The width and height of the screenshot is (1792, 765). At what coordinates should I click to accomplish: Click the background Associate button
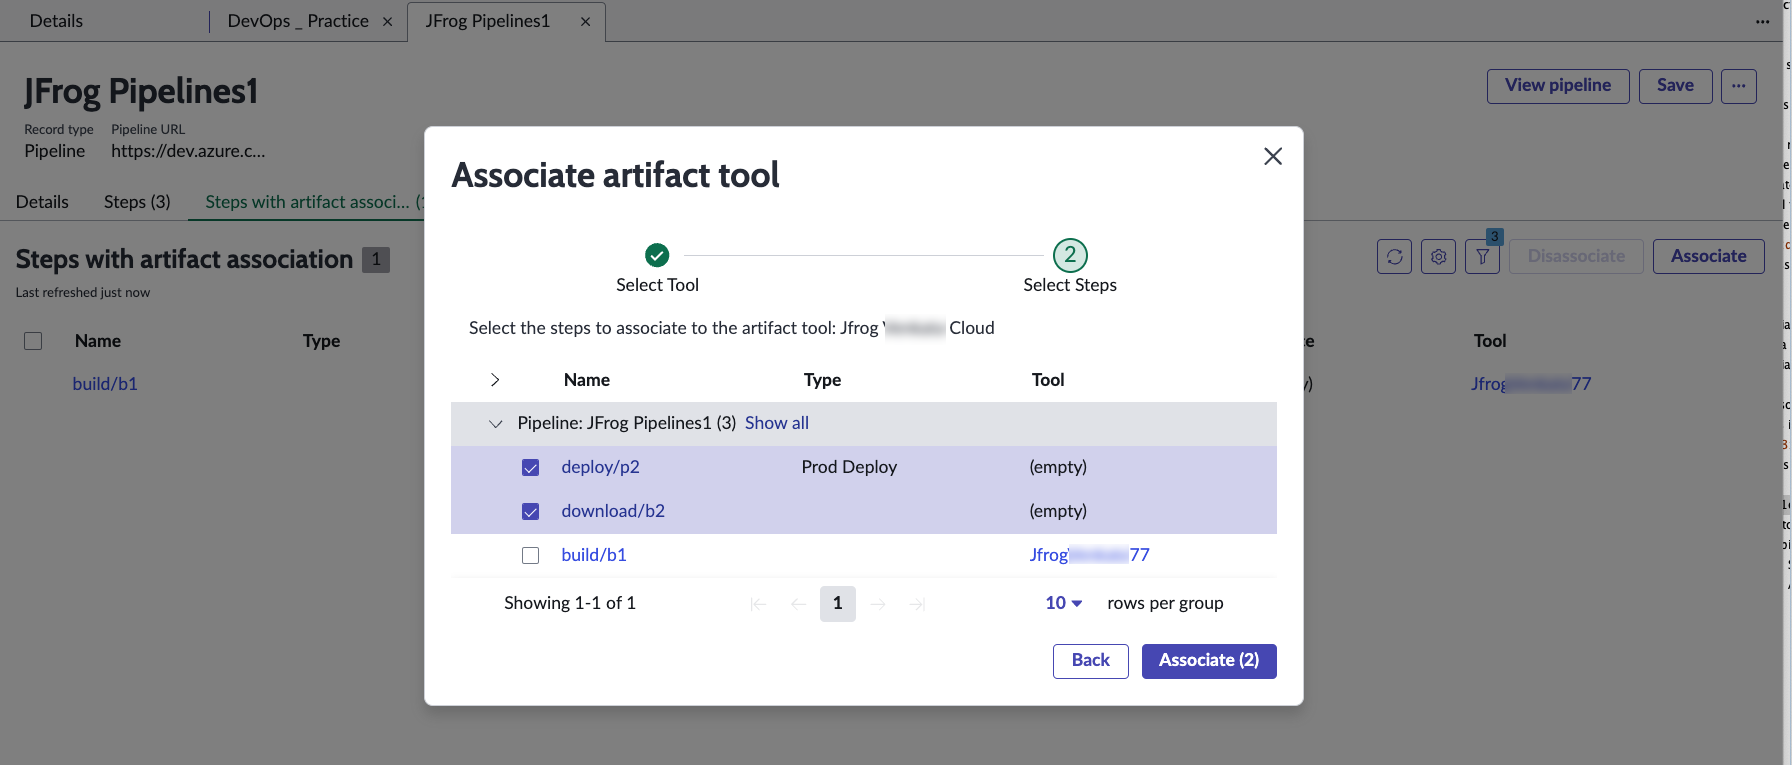tap(1708, 257)
